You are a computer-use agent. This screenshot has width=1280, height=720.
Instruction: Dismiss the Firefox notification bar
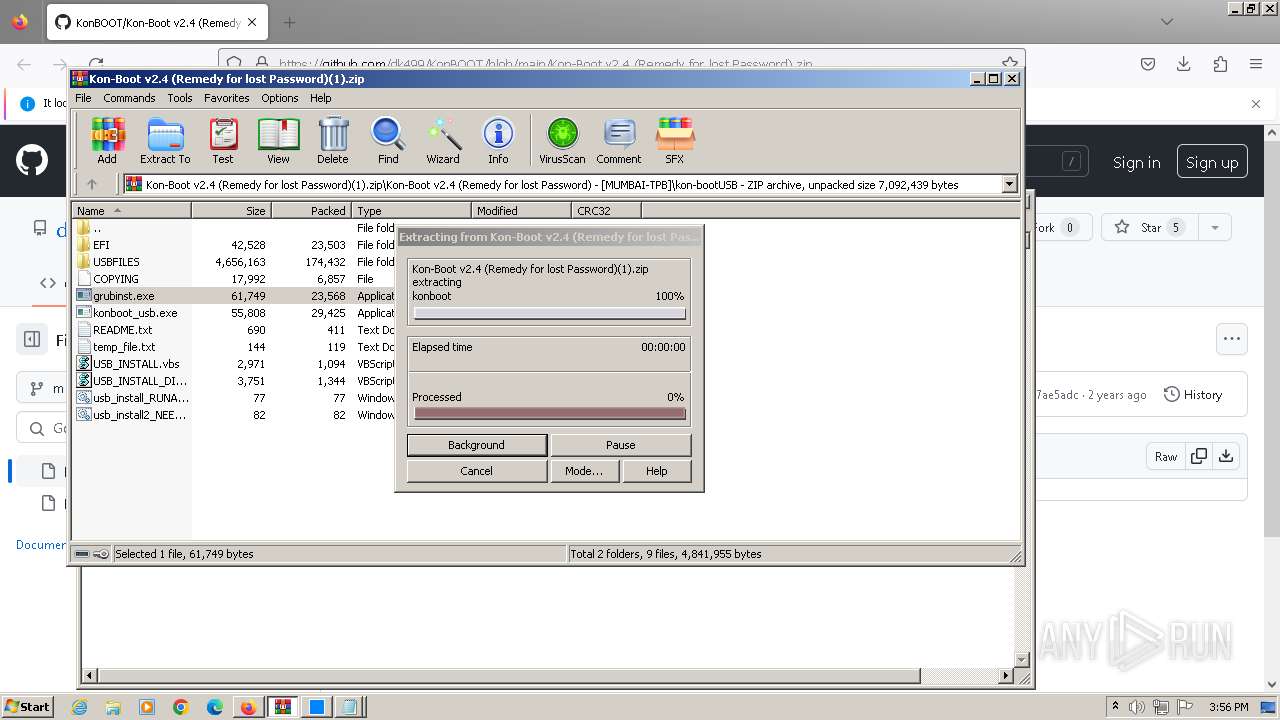1256,103
